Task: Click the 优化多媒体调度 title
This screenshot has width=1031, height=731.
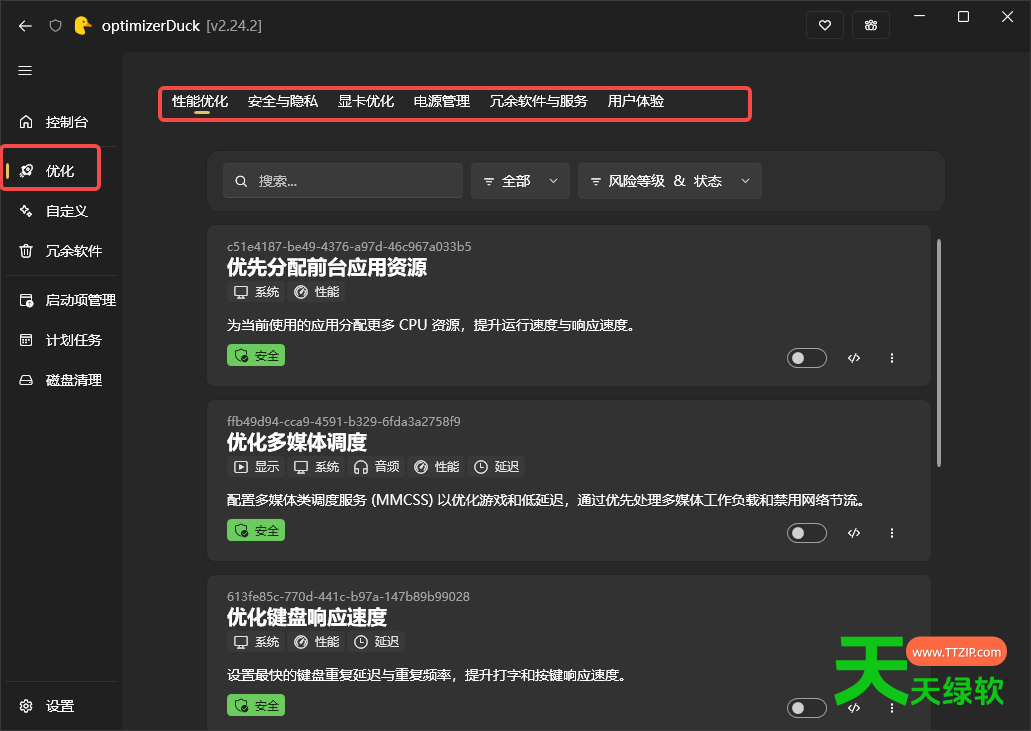Action: click(297, 442)
